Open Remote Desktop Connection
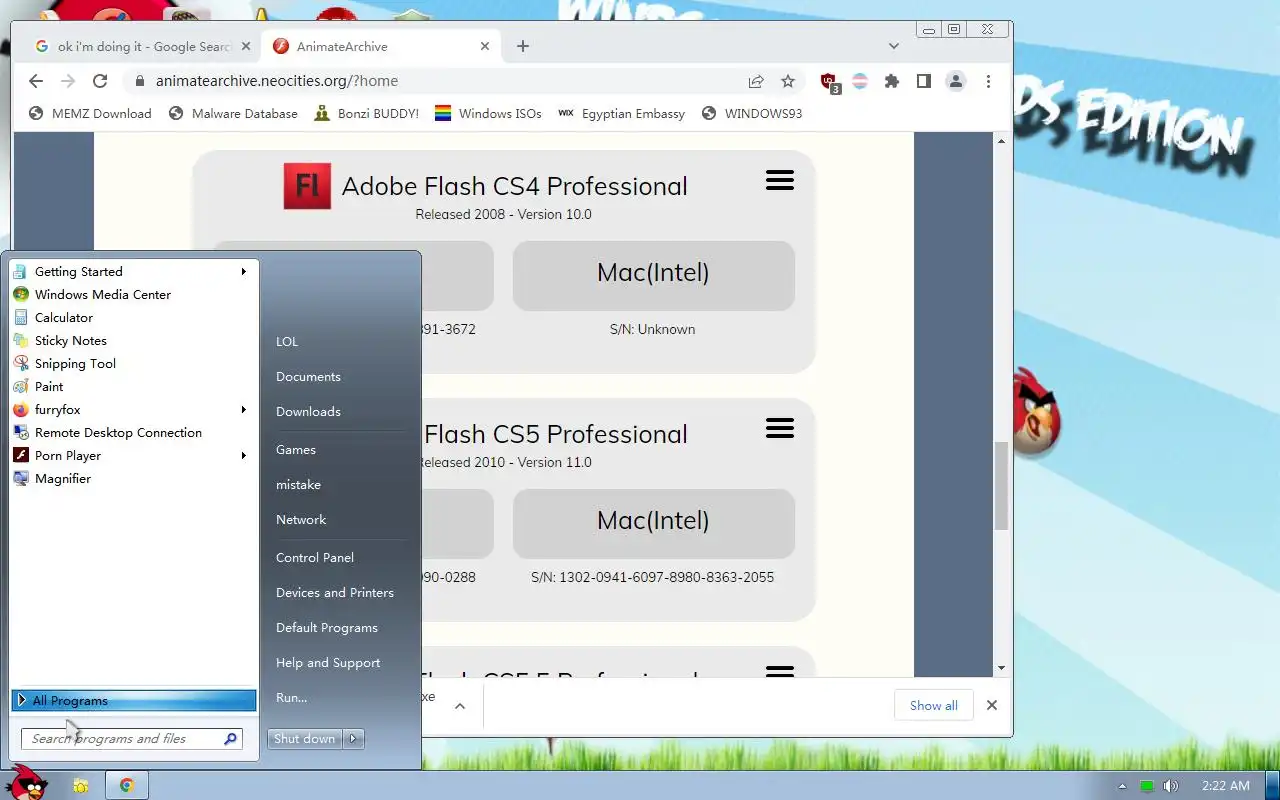The height and width of the screenshot is (800, 1280). coord(133,433)
